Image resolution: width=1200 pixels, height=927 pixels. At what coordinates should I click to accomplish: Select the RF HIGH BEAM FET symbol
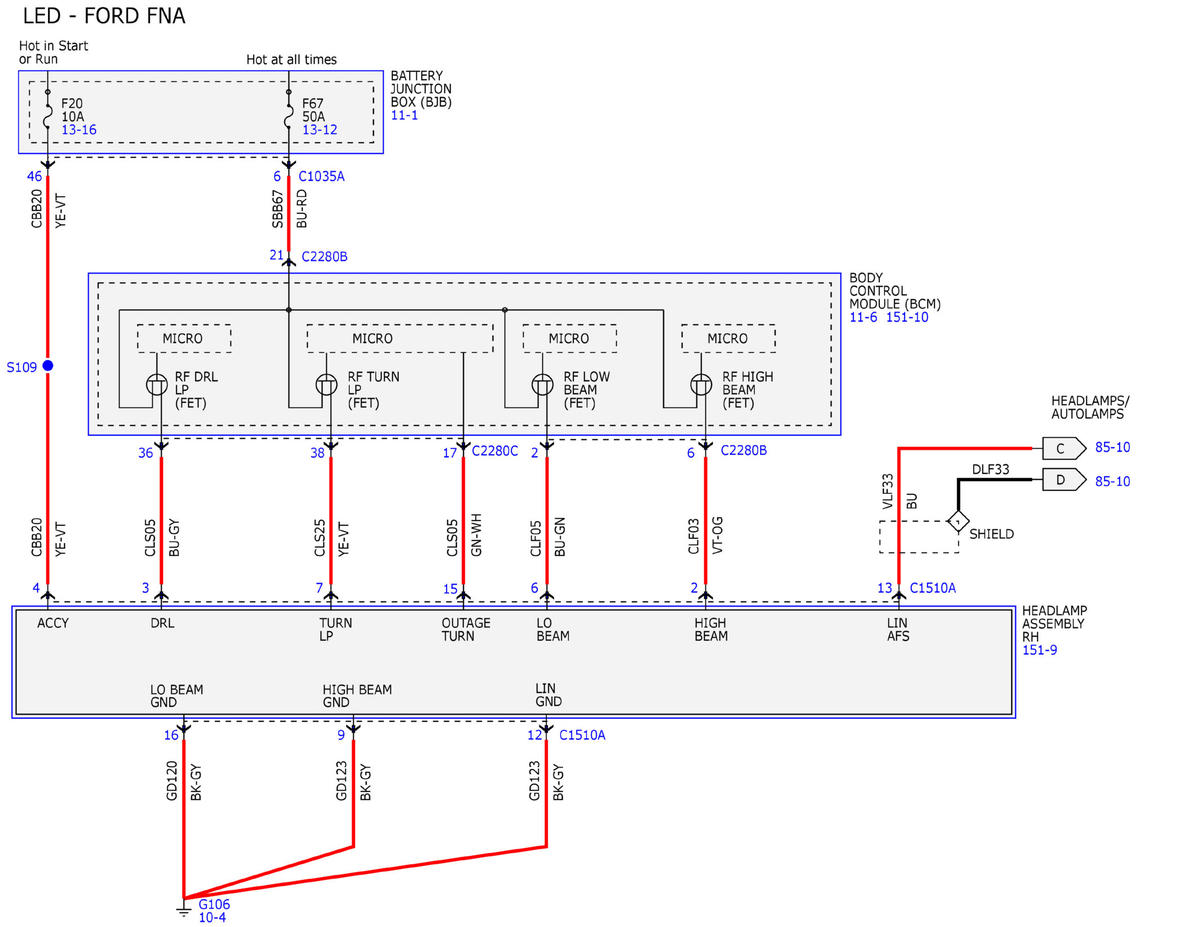point(700,384)
